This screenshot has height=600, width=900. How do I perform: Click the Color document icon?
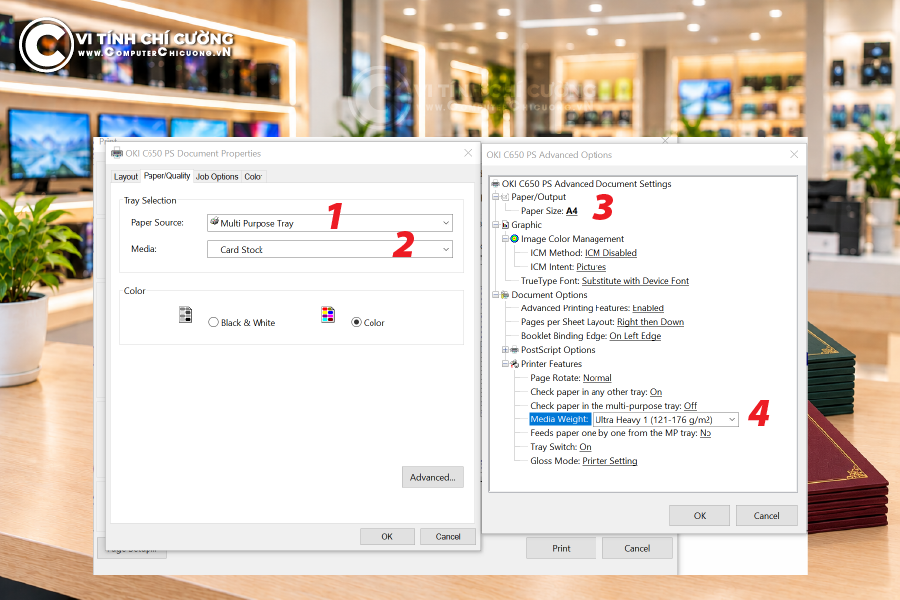[328, 315]
